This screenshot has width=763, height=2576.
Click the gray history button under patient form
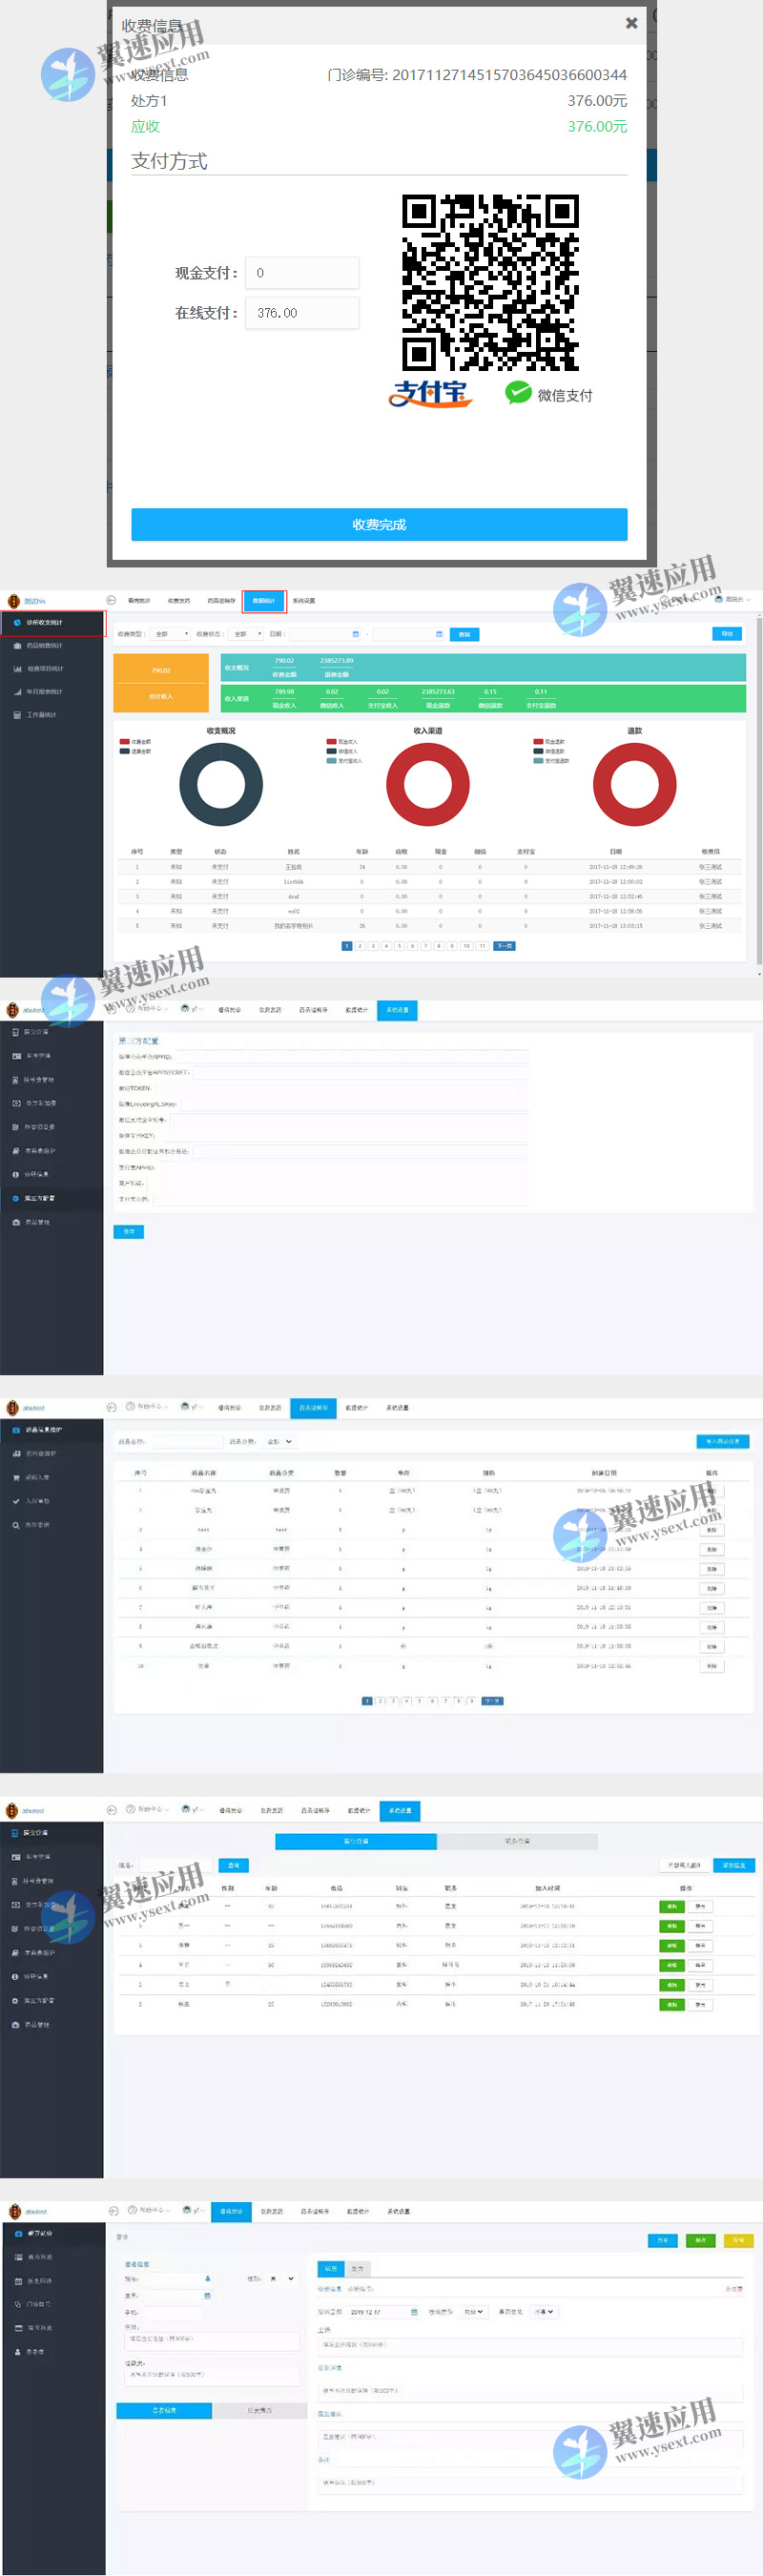259,2411
